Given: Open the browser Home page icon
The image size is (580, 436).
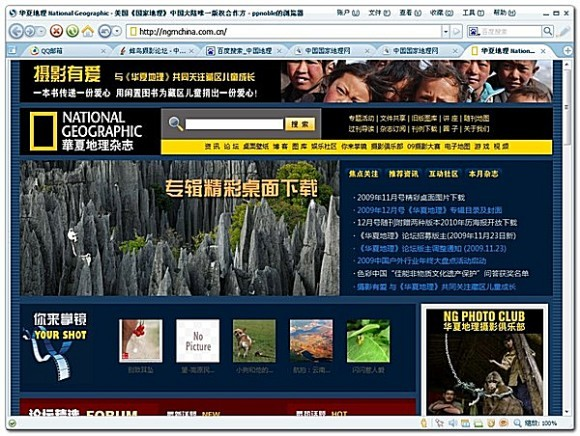Looking at the screenshot, I should pos(88,31).
